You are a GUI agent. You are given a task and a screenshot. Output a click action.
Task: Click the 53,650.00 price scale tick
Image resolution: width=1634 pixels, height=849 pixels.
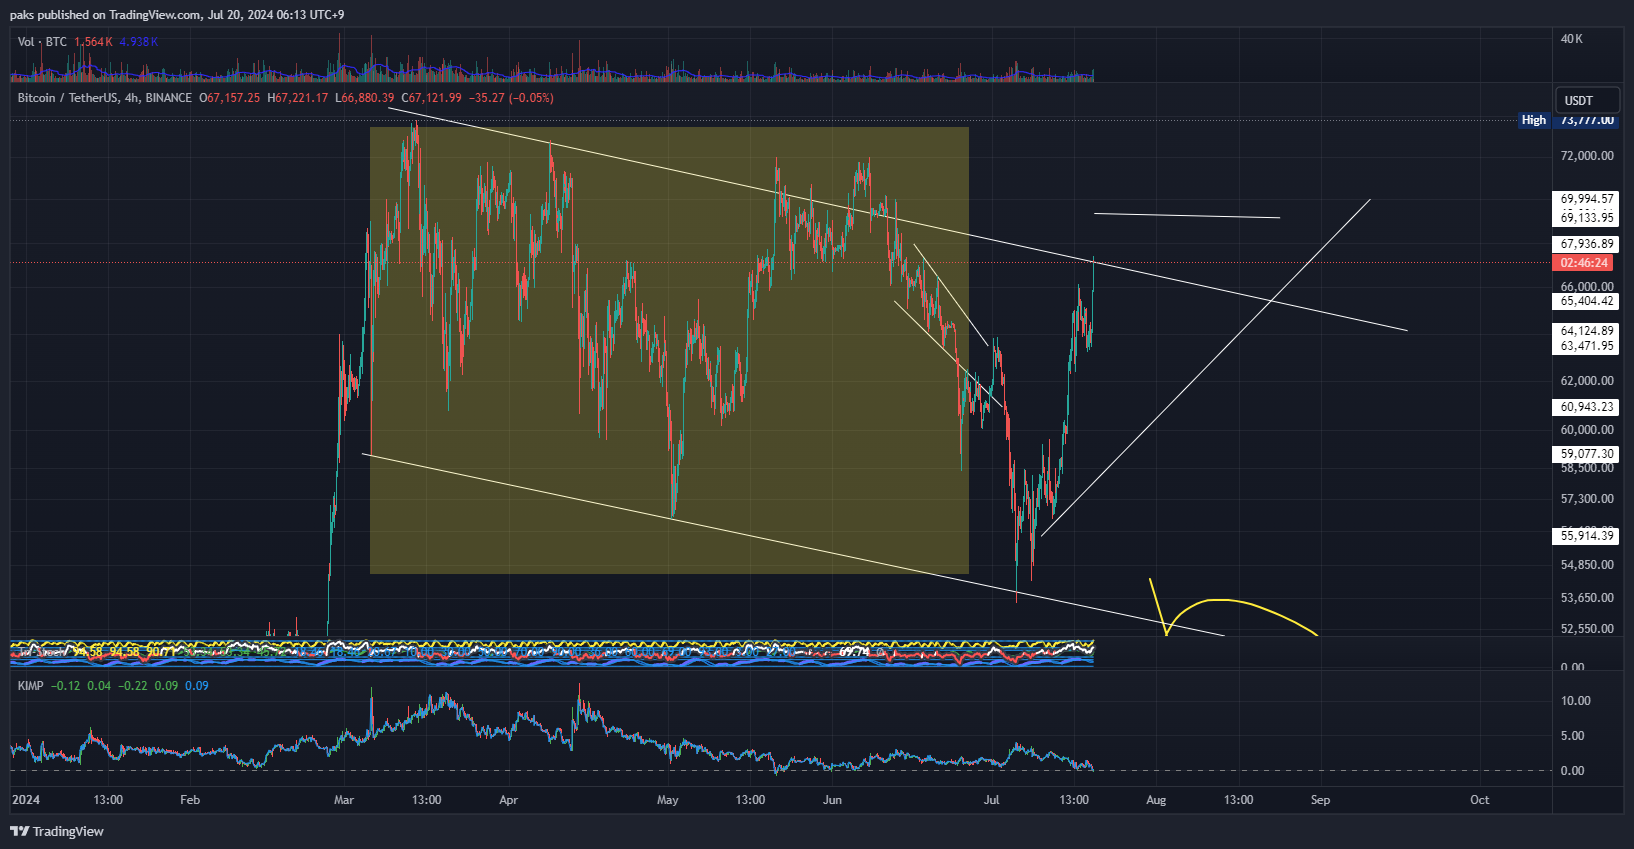1587,598
